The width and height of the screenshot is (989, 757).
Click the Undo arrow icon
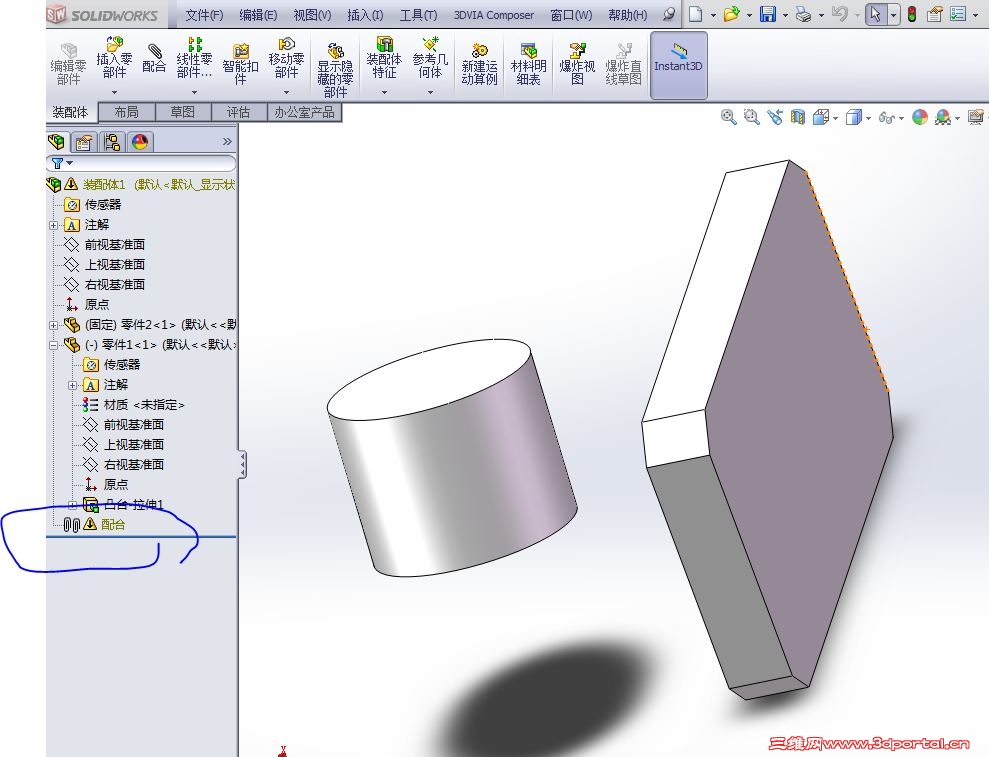pyautogui.click(x=840, y=14)
